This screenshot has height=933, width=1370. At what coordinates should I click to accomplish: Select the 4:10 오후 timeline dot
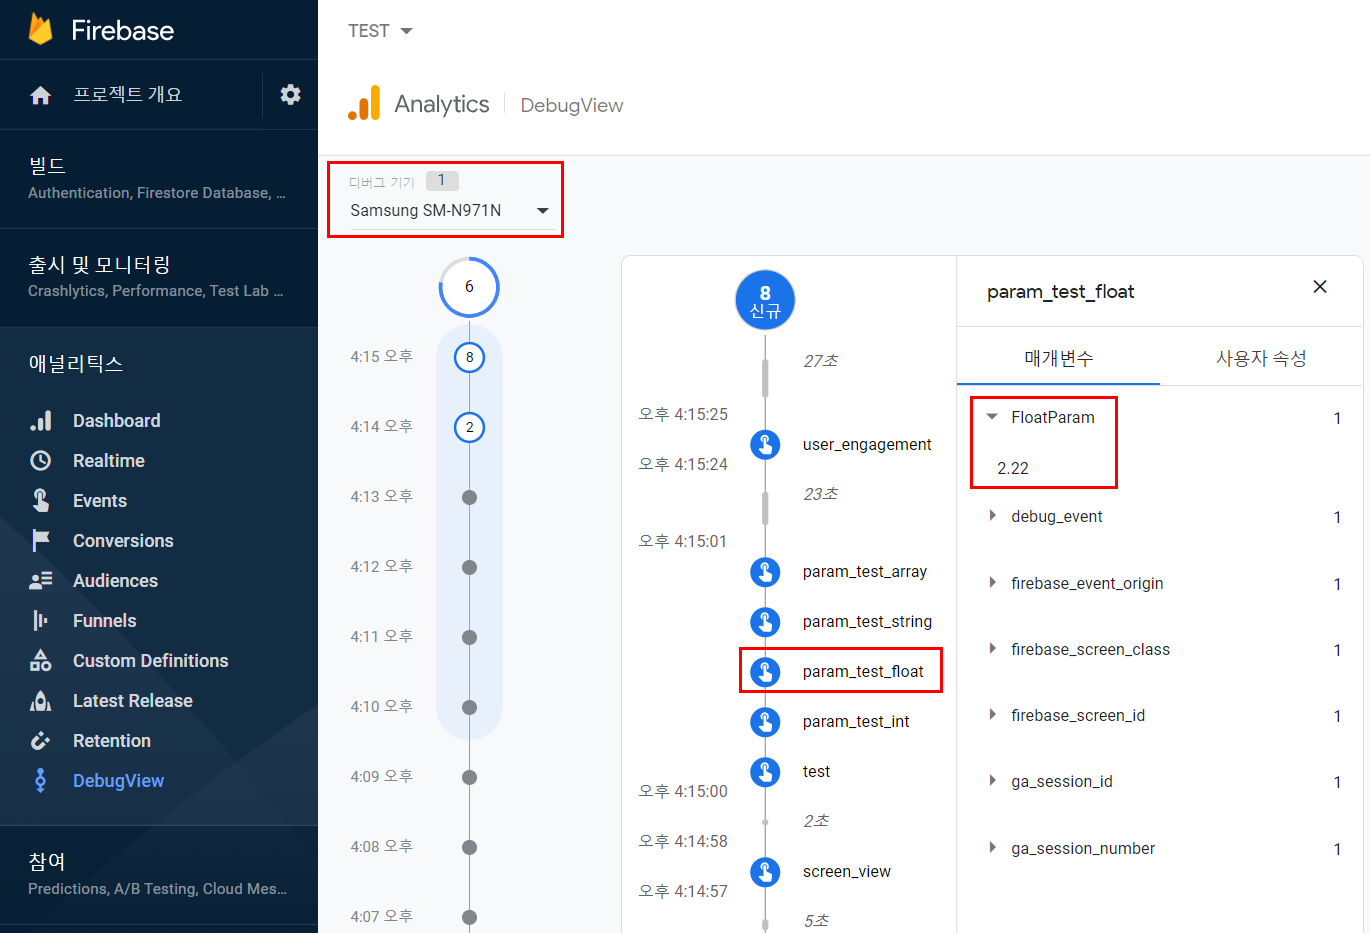coord(469,707)
